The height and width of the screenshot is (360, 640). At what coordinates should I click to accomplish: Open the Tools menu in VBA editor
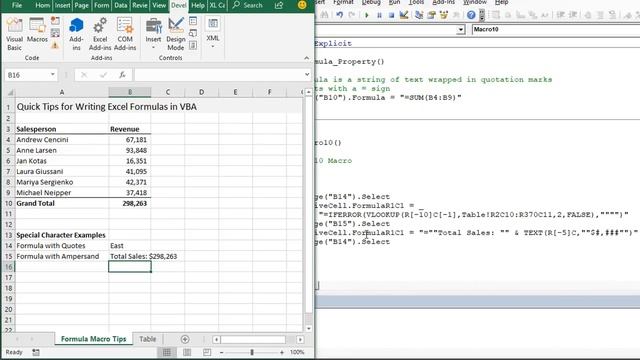[x=416, y=2]
